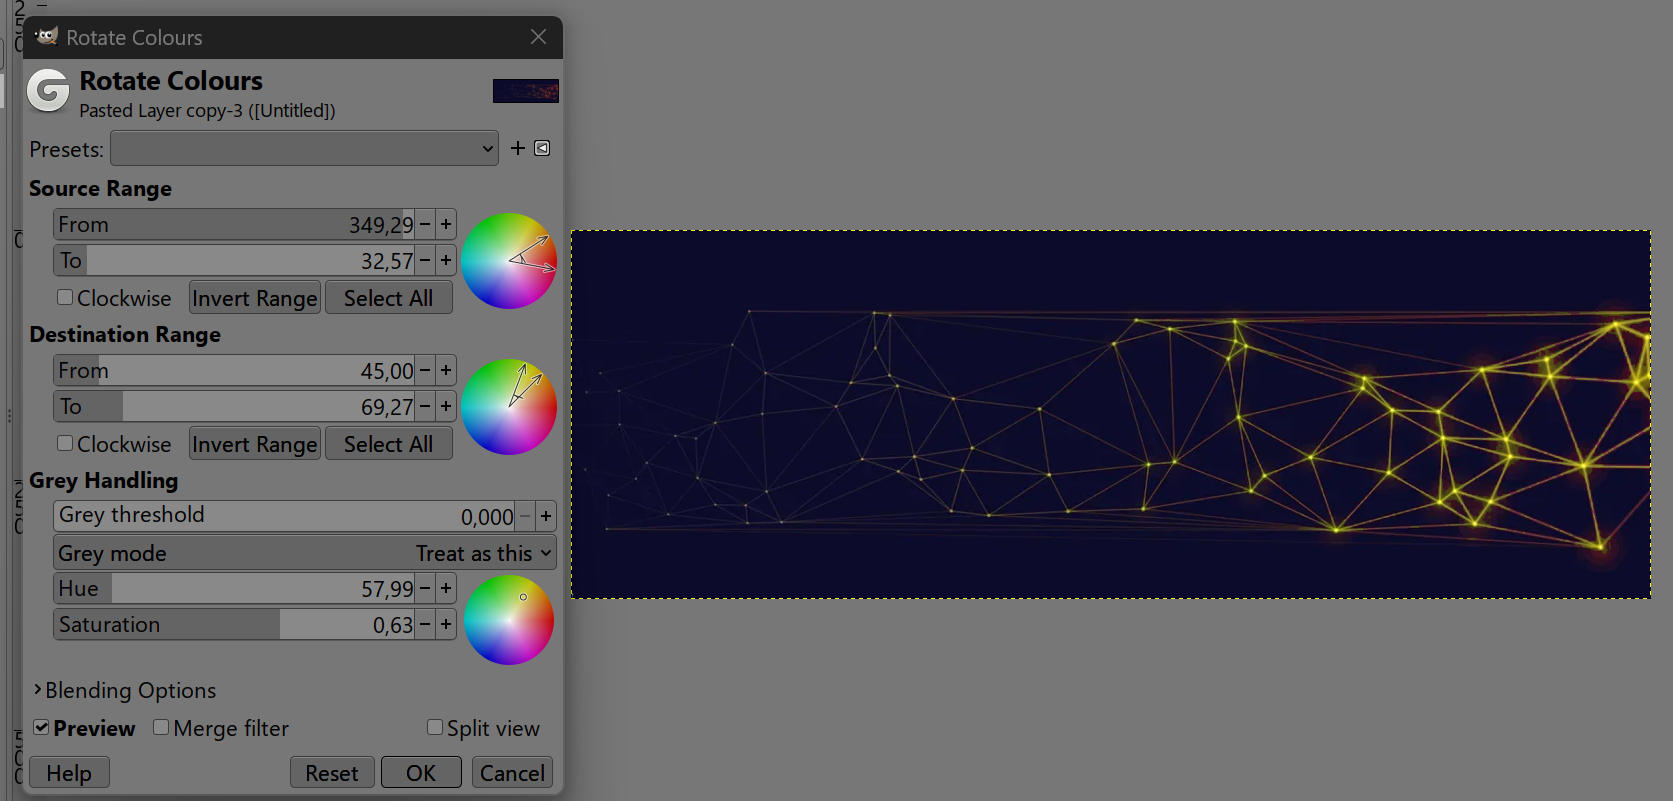Cancel the Rotate Colours dialog
Screen dimensions: 1673x801
[x=512, y=773]
